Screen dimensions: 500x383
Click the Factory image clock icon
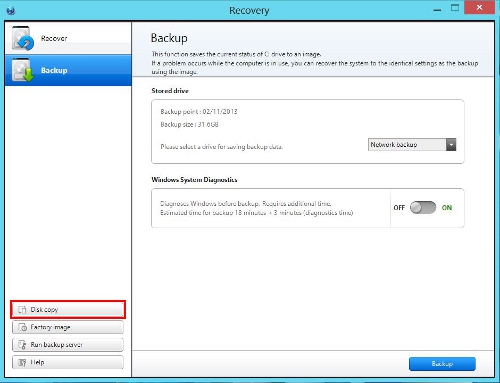(22, 327)
